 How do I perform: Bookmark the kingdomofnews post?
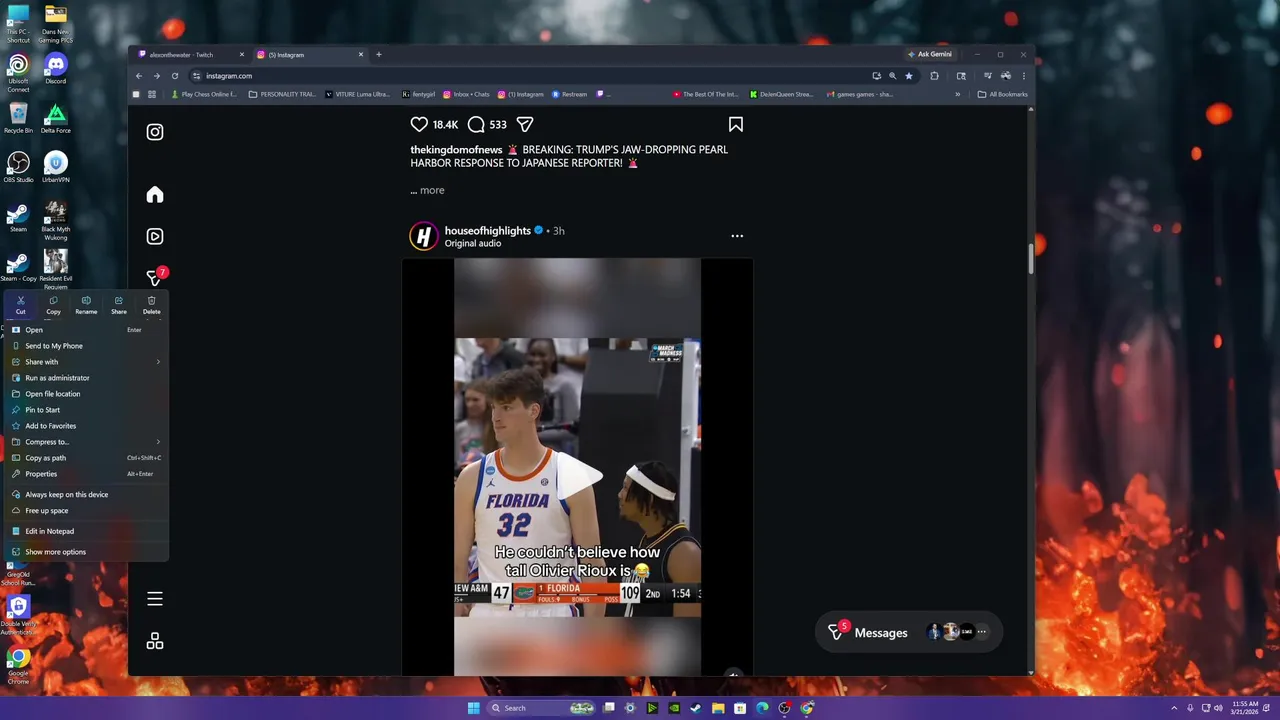[x=736, y=124]
